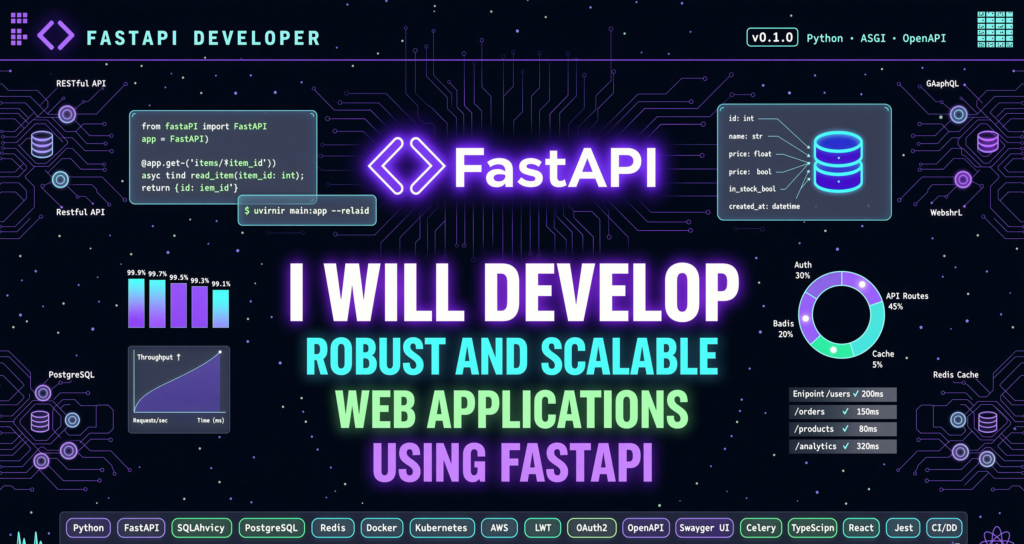
Task: Click the 99.9% bar in the bar chart
Action: coord(136,303)
